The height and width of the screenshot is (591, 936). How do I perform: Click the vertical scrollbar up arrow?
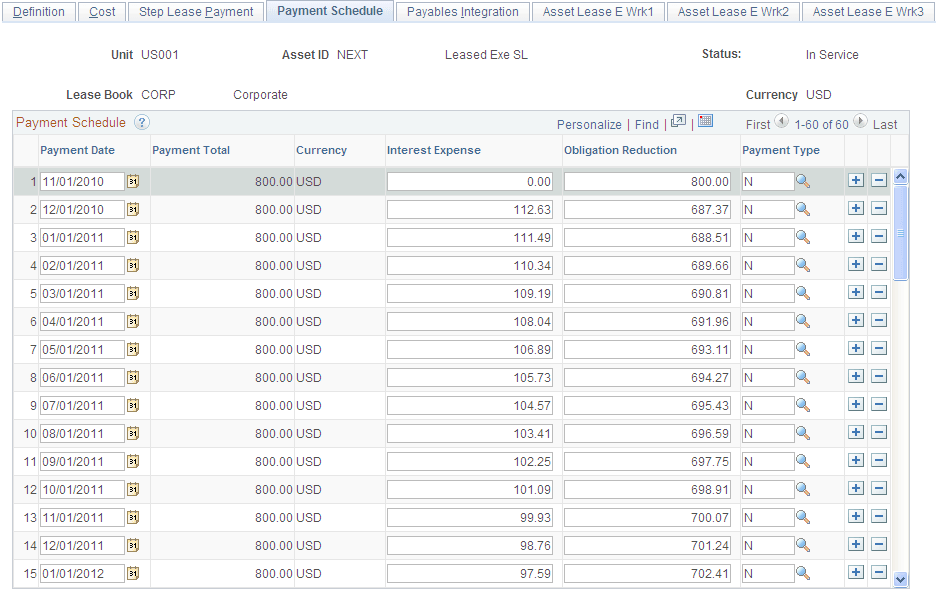coord(901,174)
